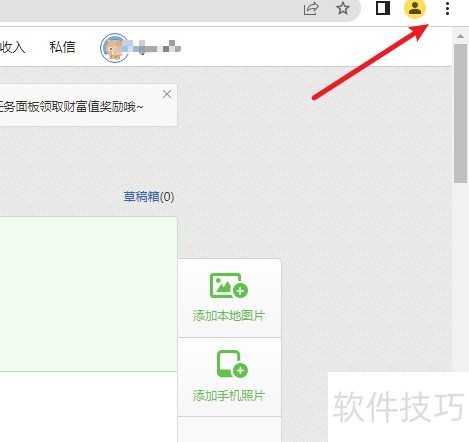Click the add local image icon
This screenshot has width=469, height=442.
tap(229, 285)
